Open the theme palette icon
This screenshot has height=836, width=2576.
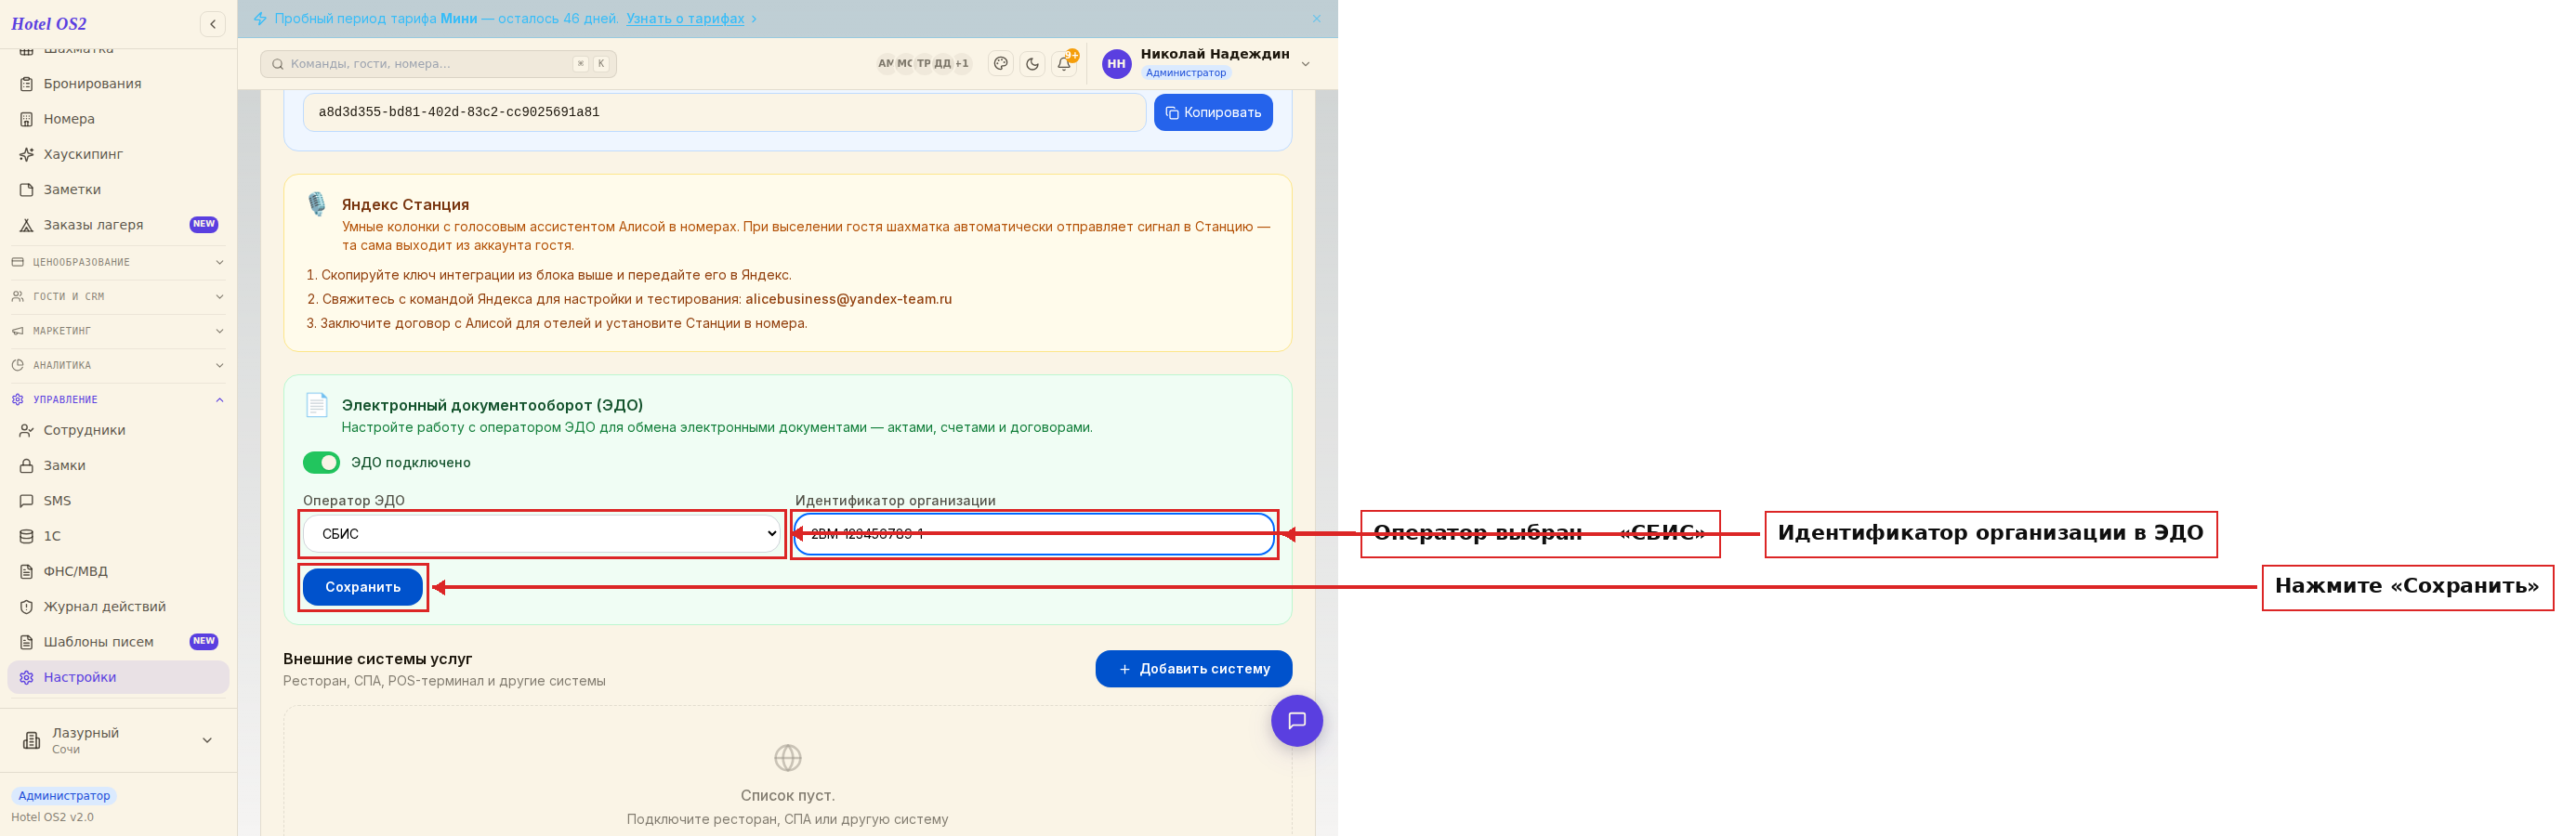pyautogui.click(x=1000, y=64)
